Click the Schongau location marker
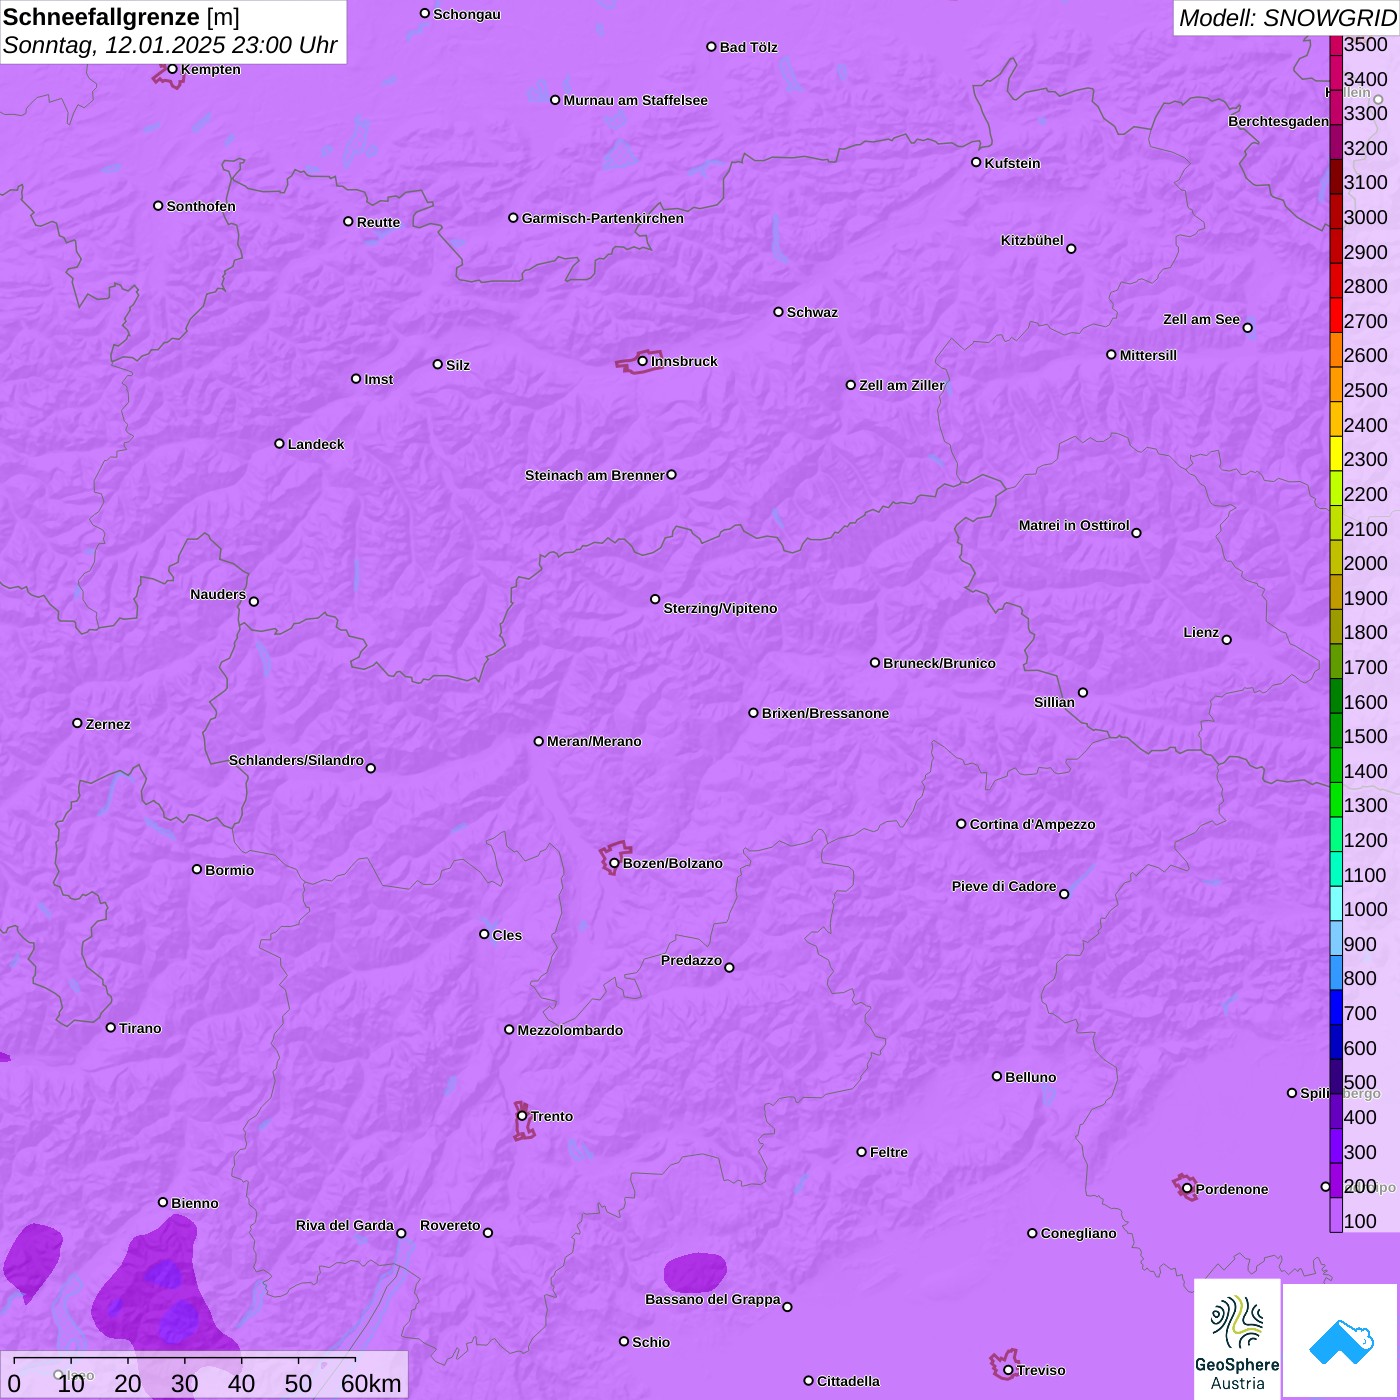The width and height of the screenshot is (1400, 1400). pyautogui.click(x=425, y=14)
